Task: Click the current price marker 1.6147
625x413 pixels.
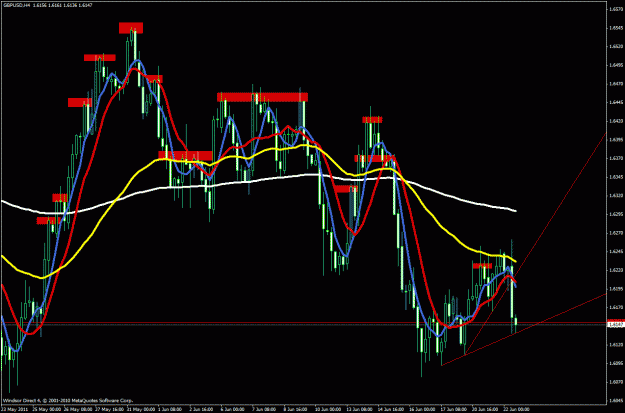Action: [x=615, y=325]
